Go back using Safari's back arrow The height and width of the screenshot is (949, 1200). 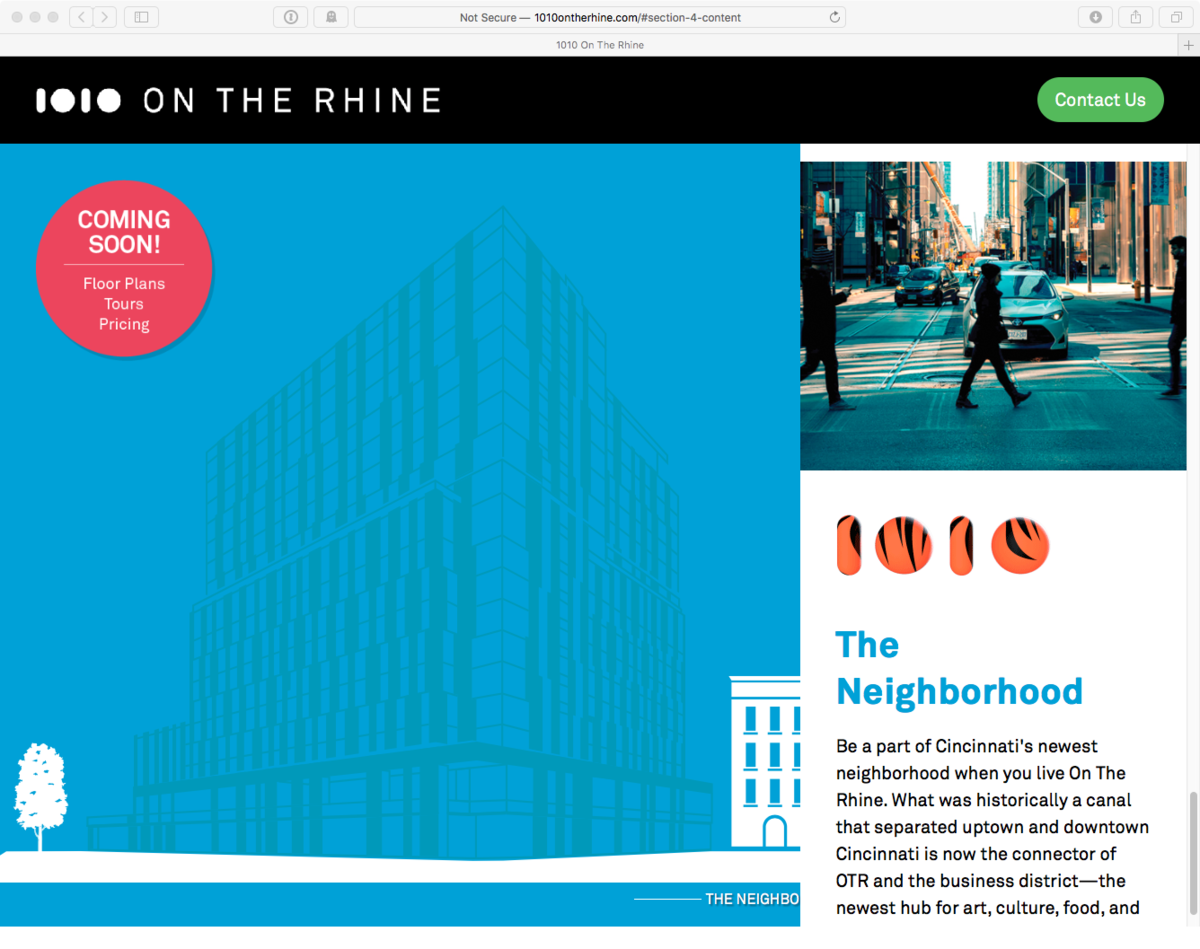(x=82, y=17)
